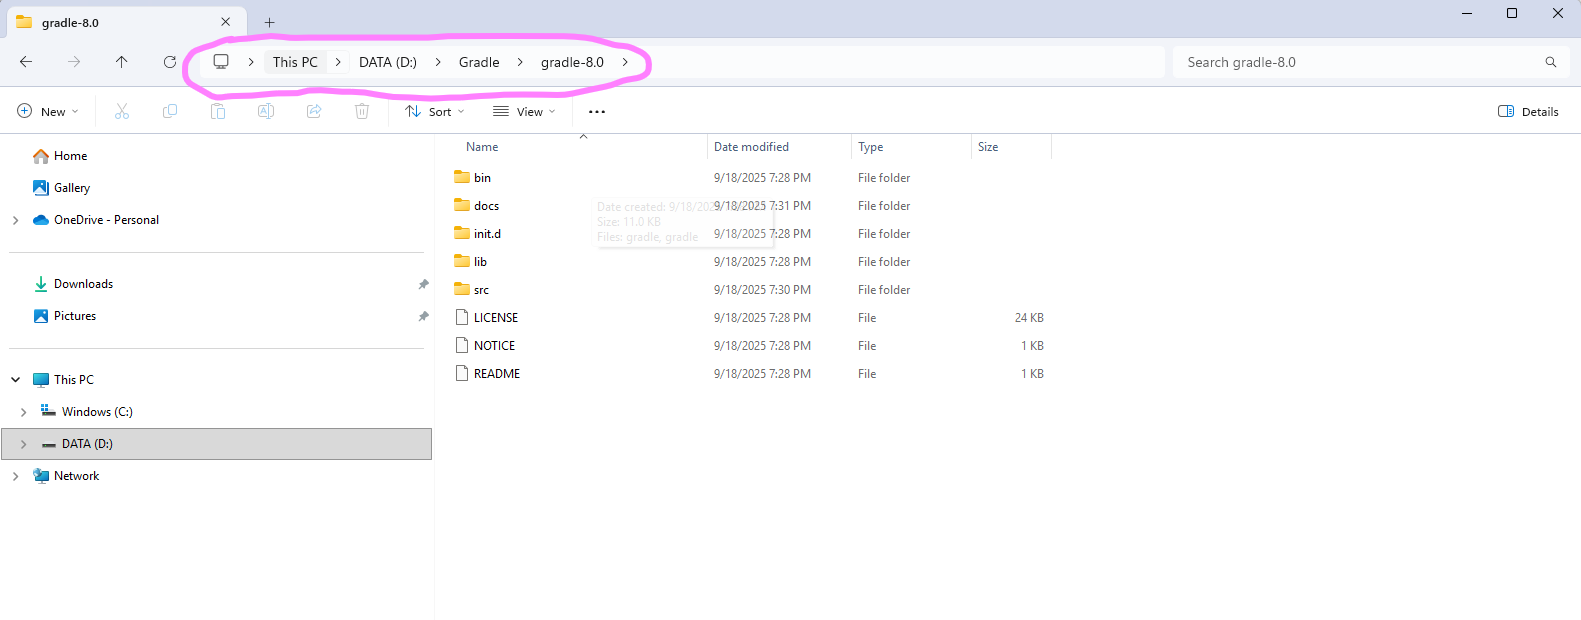The width and height of the screenshot is (1581, 620).
Task: Expand the OneDrive - Personal tree node
Action: [x=15, y=220]
